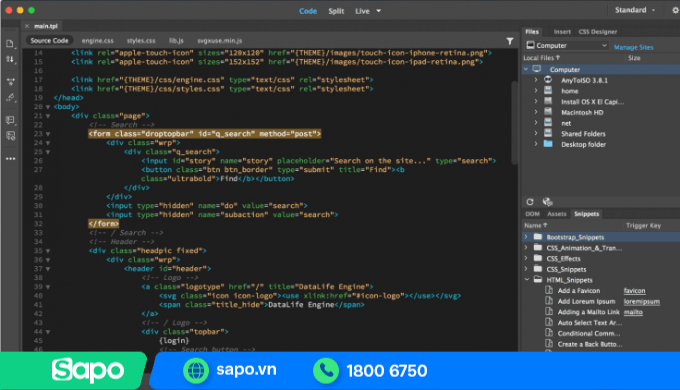Expand the Bootstrap_Snippets folder arrow
680x390 pixels.
point(526,237)
